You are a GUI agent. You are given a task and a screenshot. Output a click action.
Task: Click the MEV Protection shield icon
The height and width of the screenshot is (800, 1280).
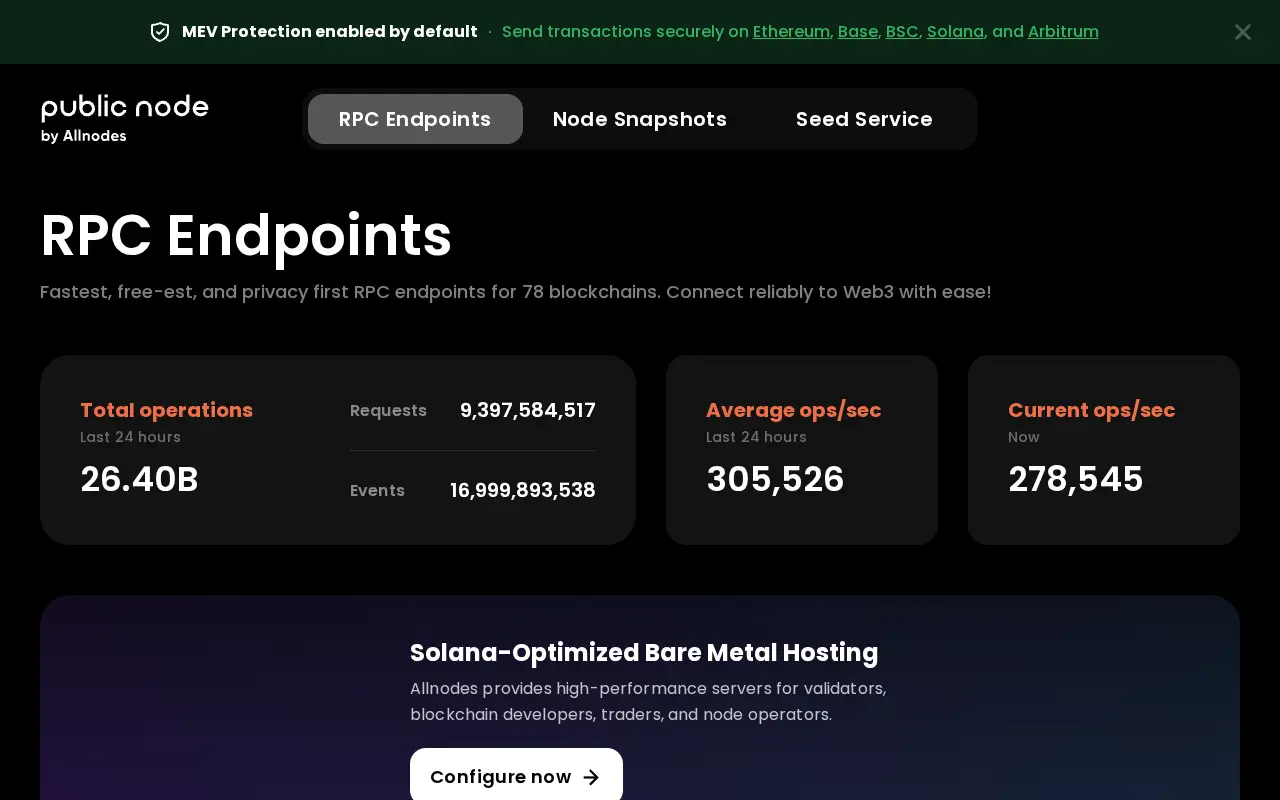pos(160,32)
